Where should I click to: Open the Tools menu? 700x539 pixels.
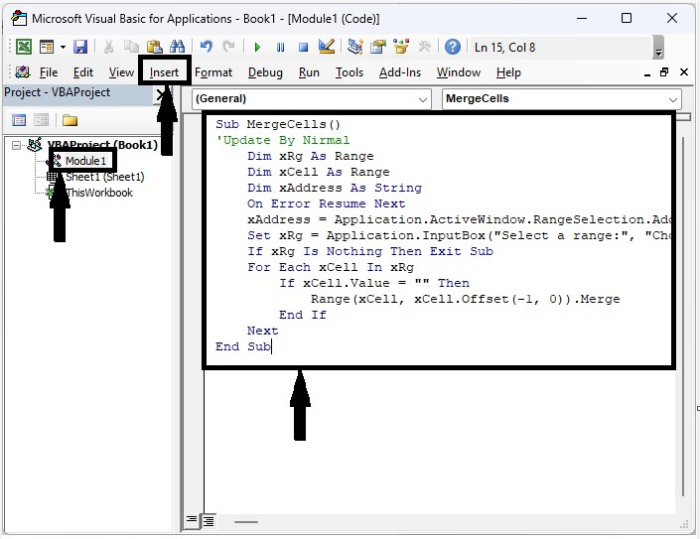point(349,72)
